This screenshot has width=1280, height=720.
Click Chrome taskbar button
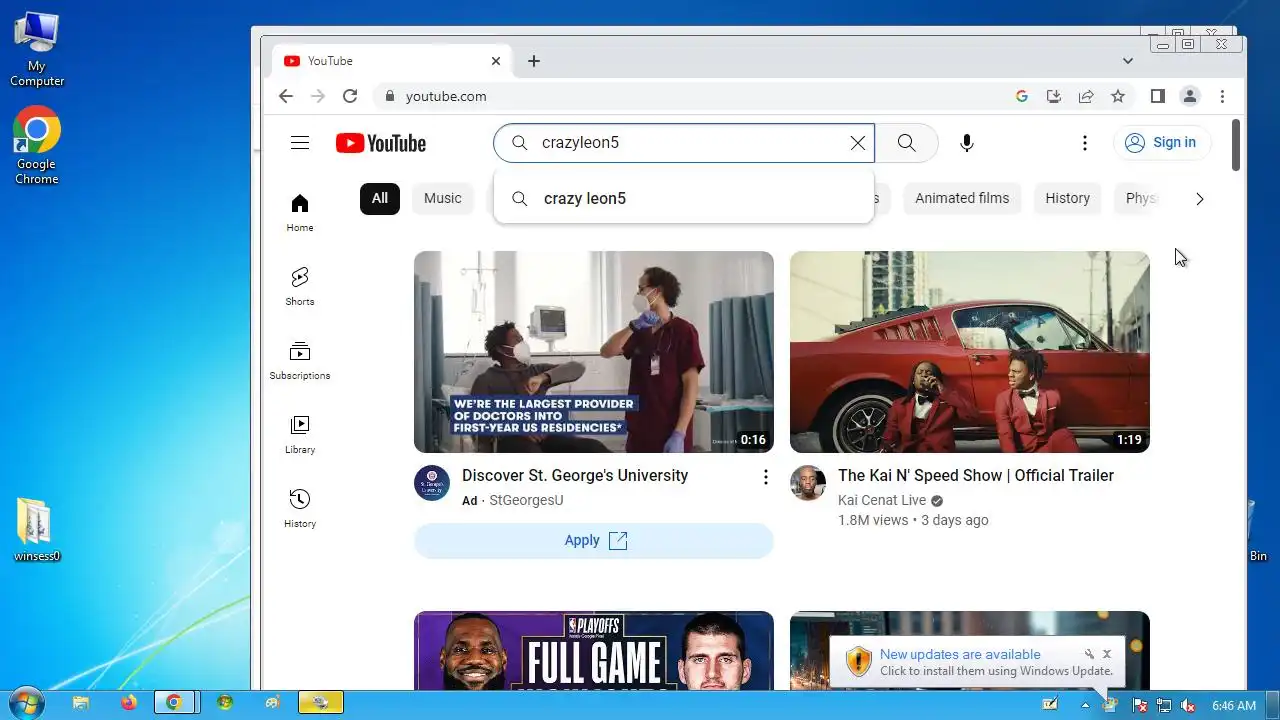pos(175,703)
